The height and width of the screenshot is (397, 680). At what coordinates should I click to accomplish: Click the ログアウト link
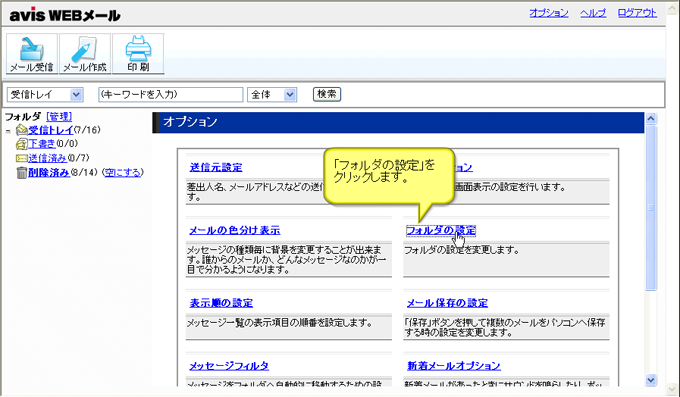point(637,13)
